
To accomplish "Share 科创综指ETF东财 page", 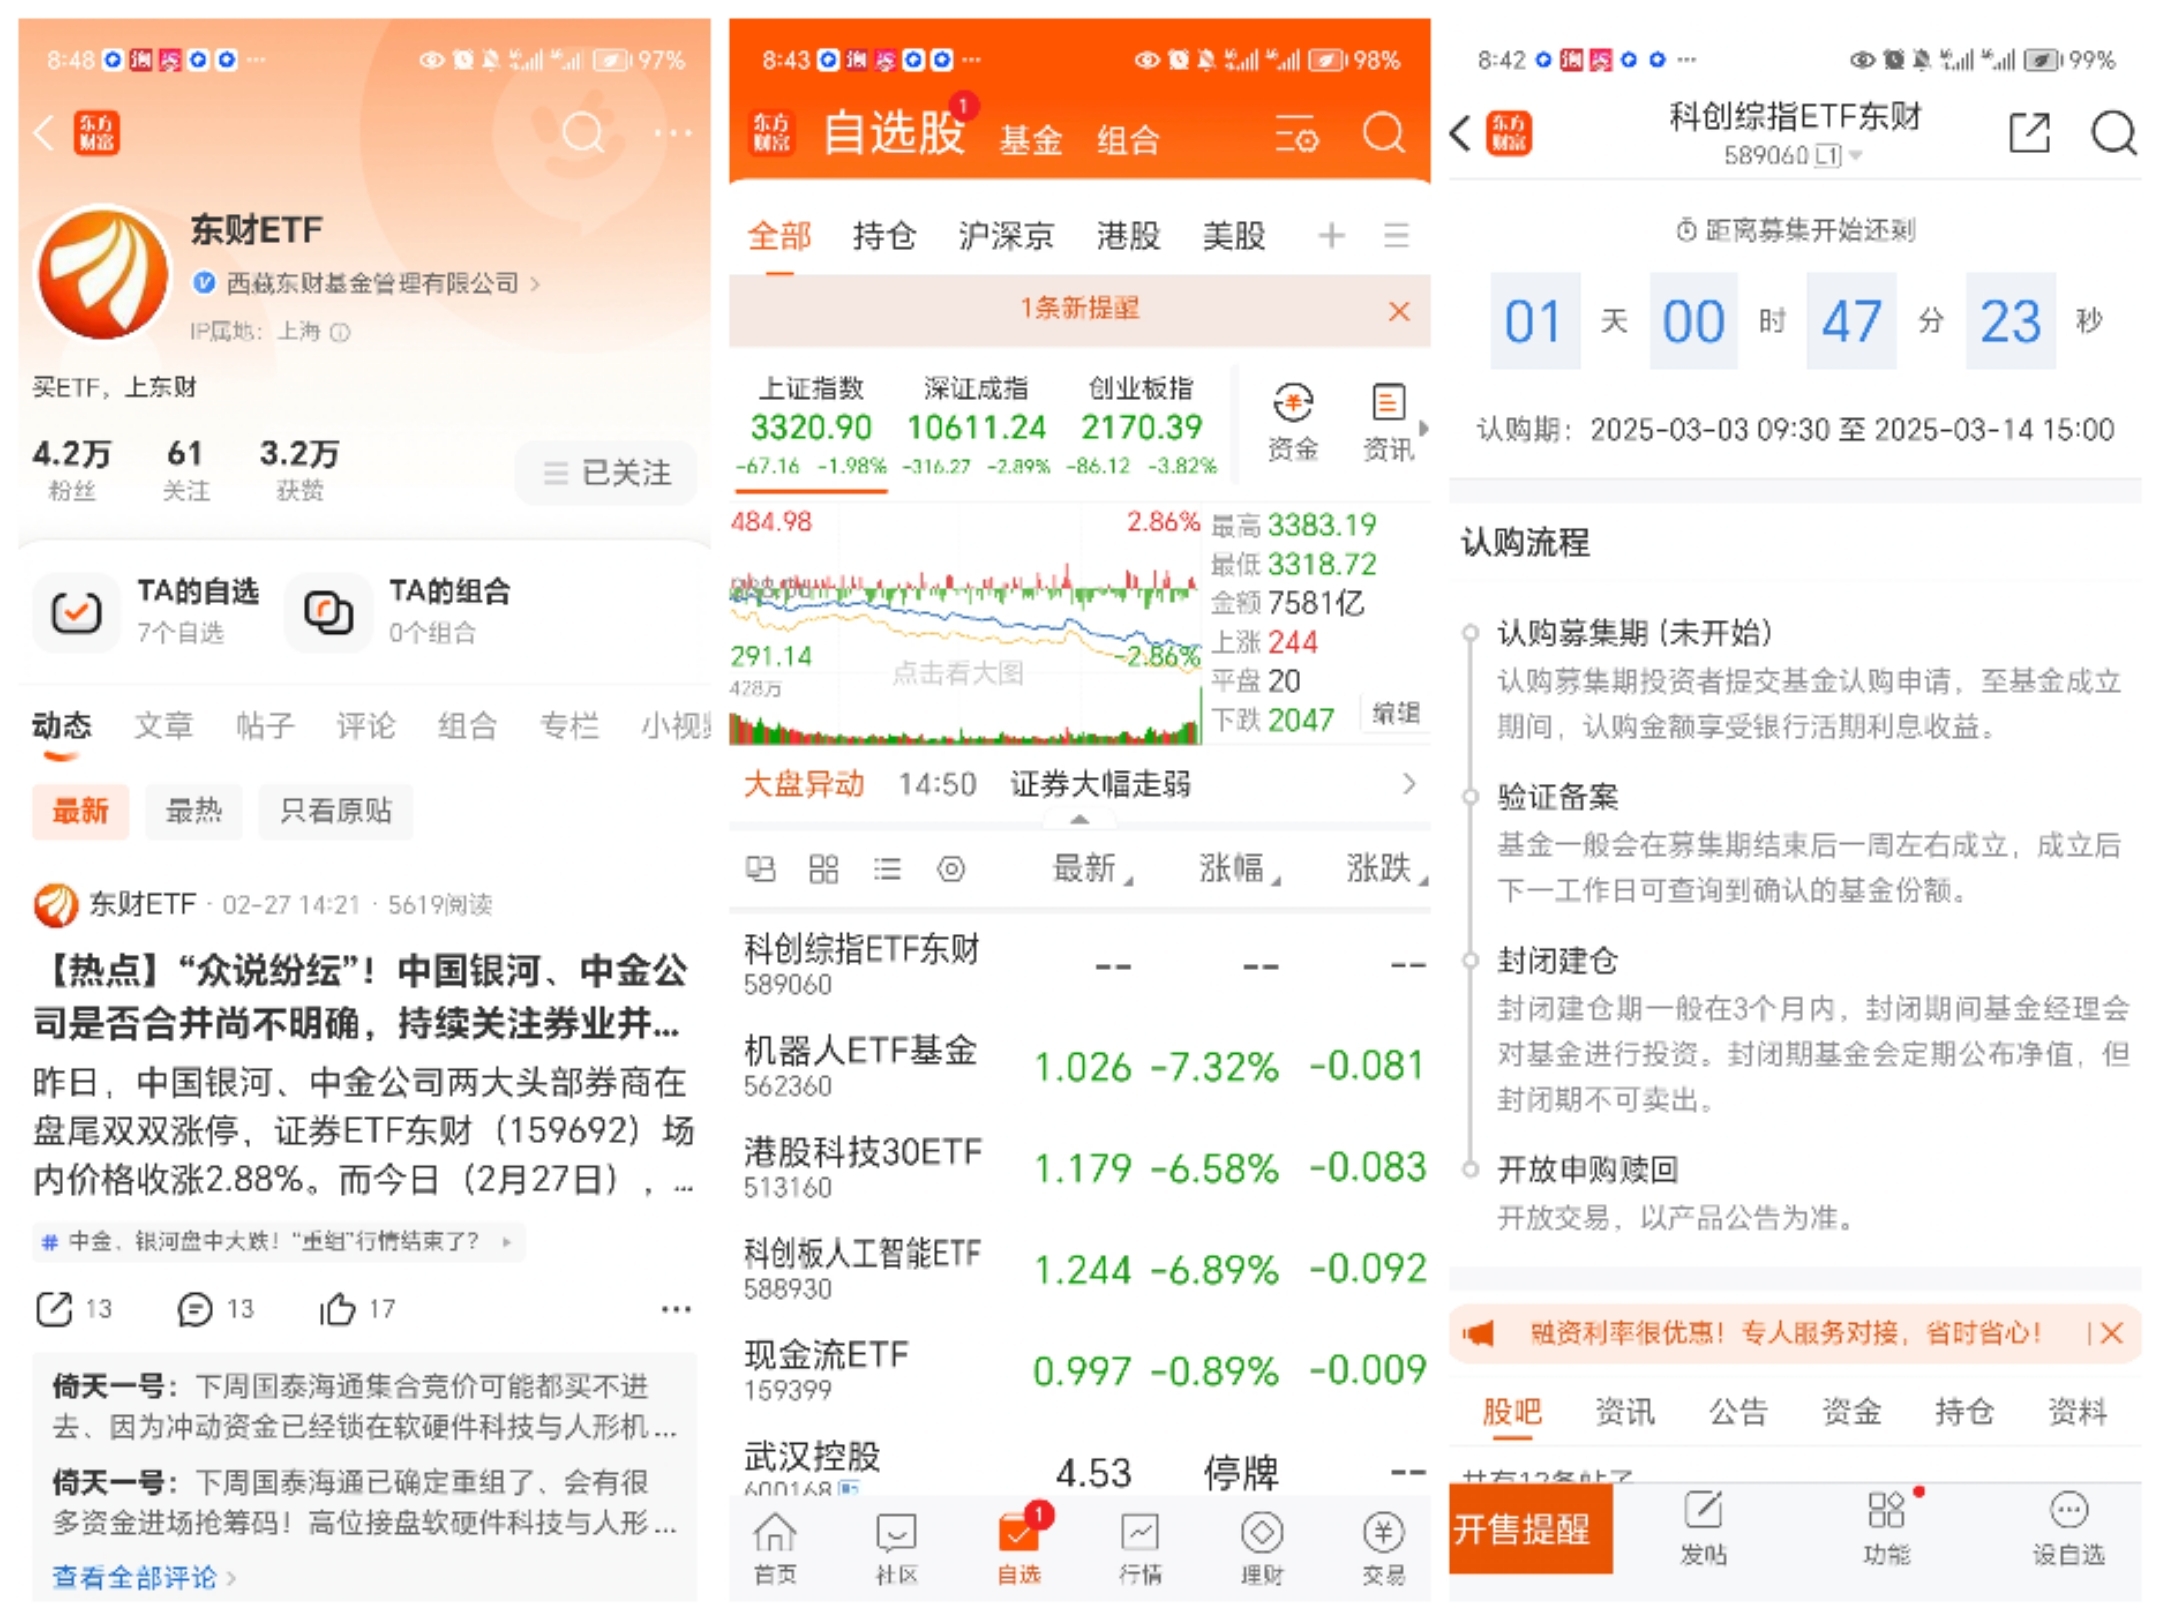I will point(2029,132).
